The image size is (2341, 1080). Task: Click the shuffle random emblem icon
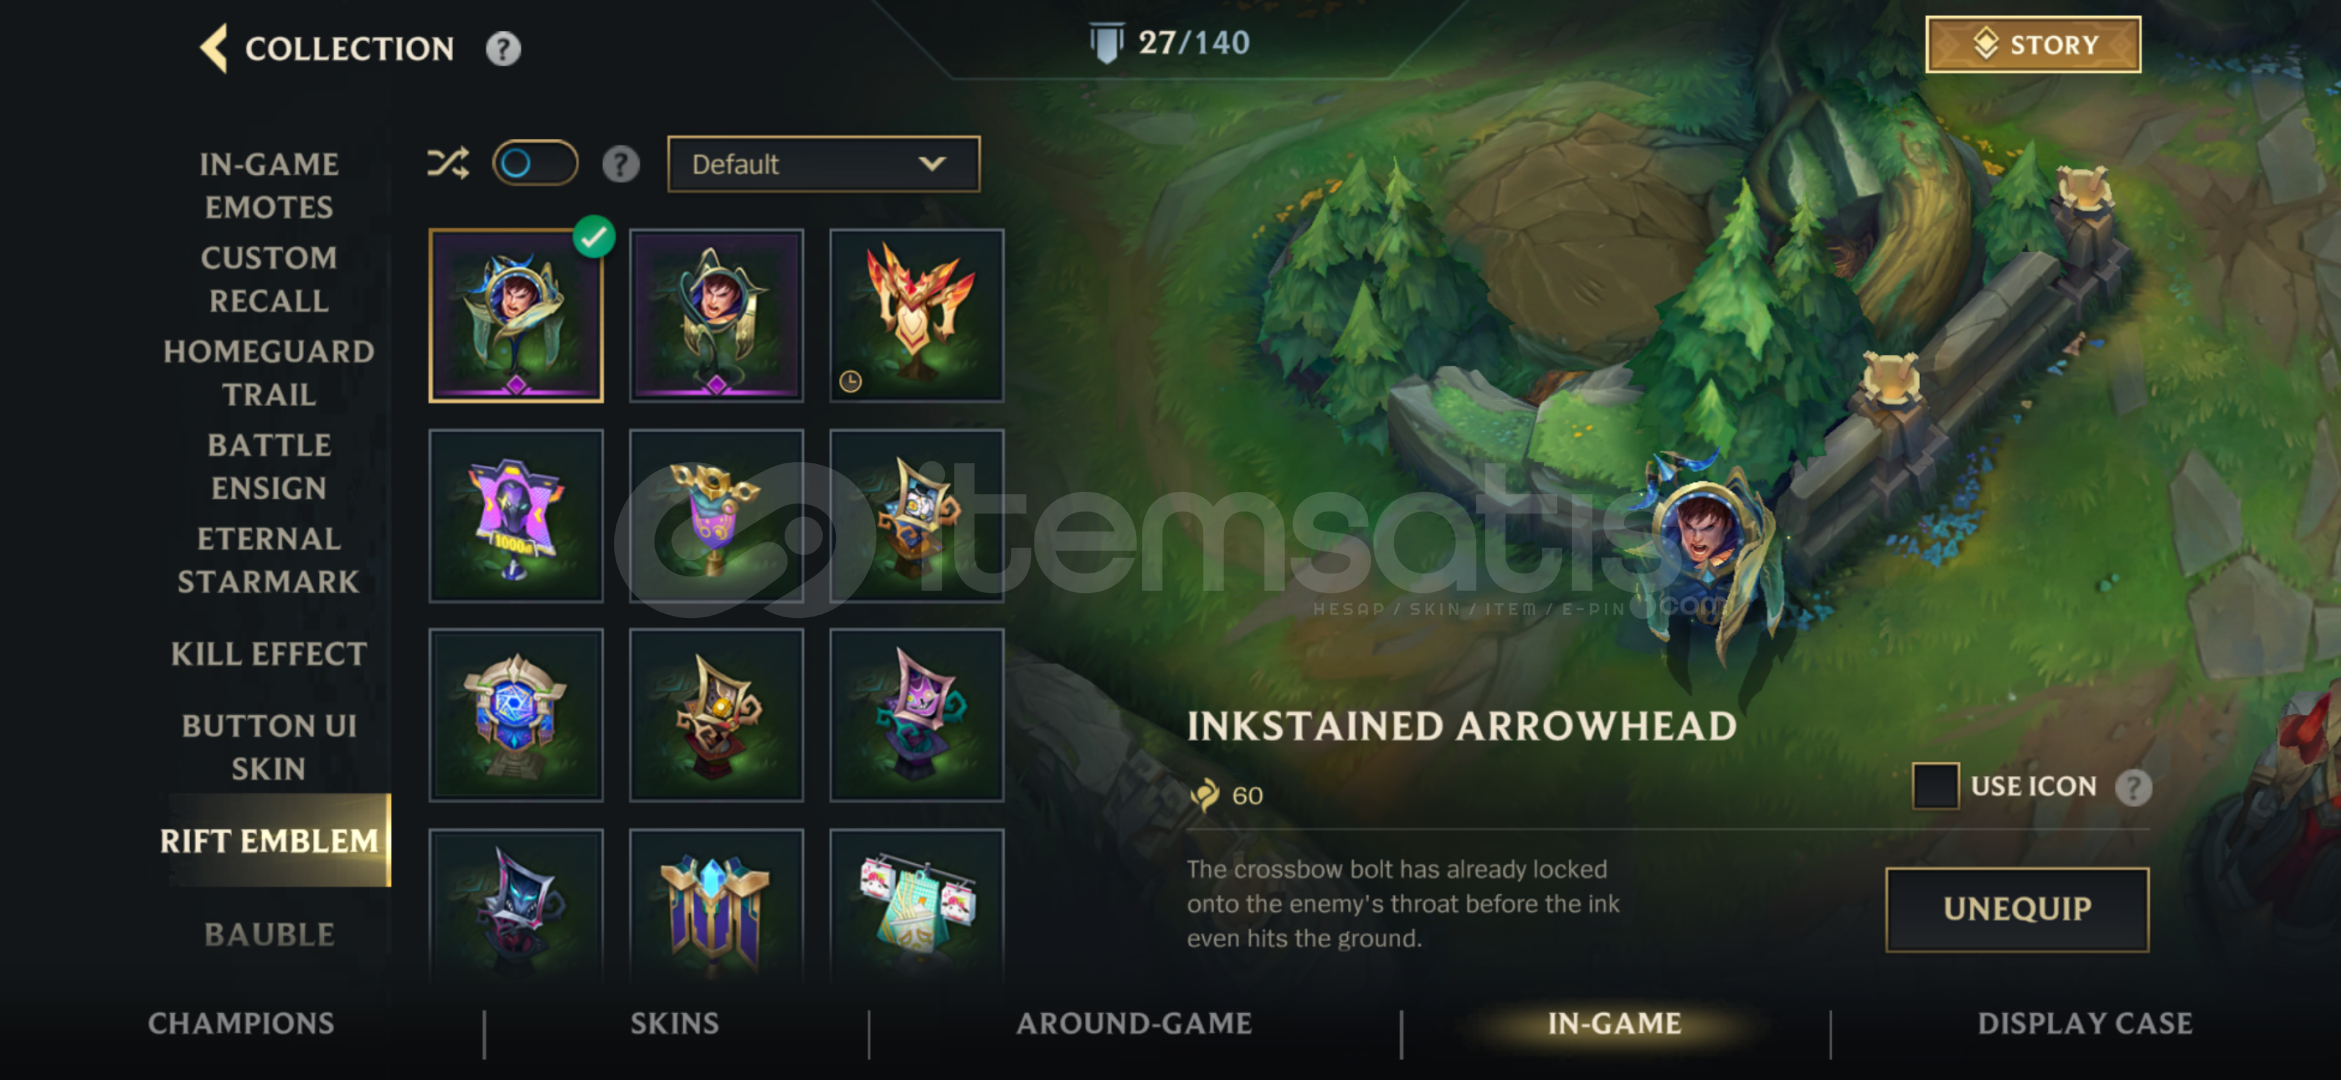pos(447,163)
